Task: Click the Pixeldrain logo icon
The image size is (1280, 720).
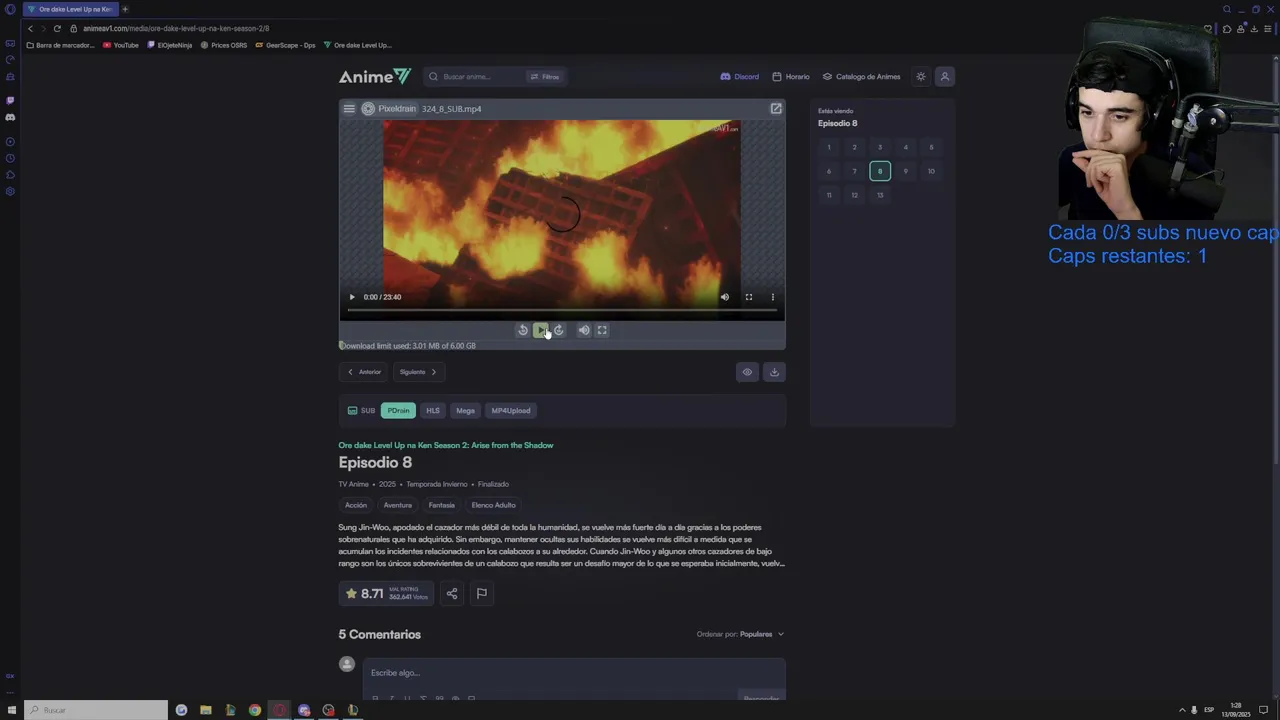Action: [368, 109]
